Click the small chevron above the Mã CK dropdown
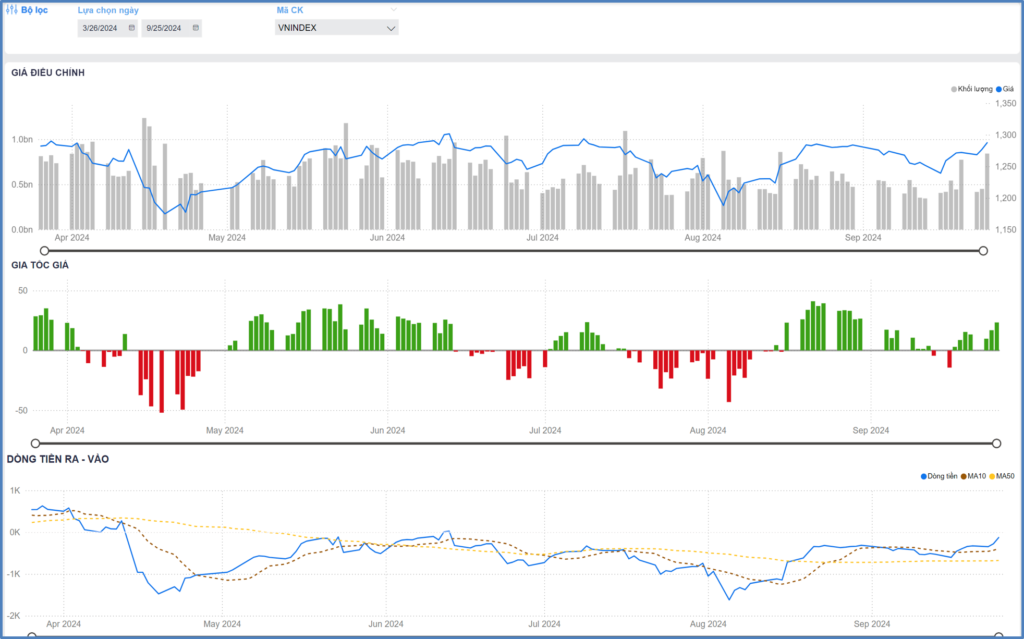1024x639 pixels. (x=392, y=10)
